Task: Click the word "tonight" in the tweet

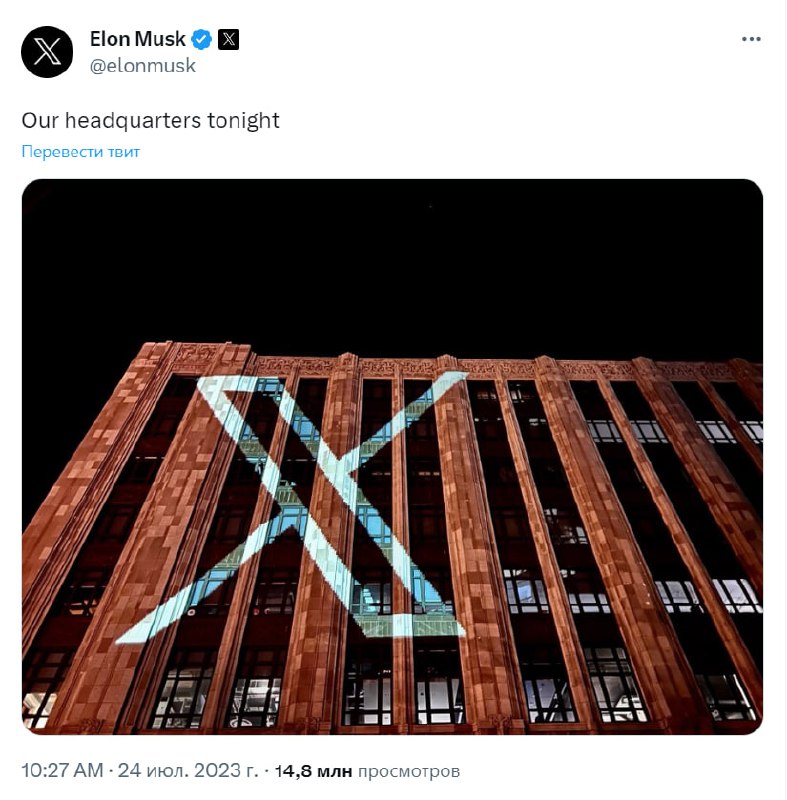Action: [243, 121]
